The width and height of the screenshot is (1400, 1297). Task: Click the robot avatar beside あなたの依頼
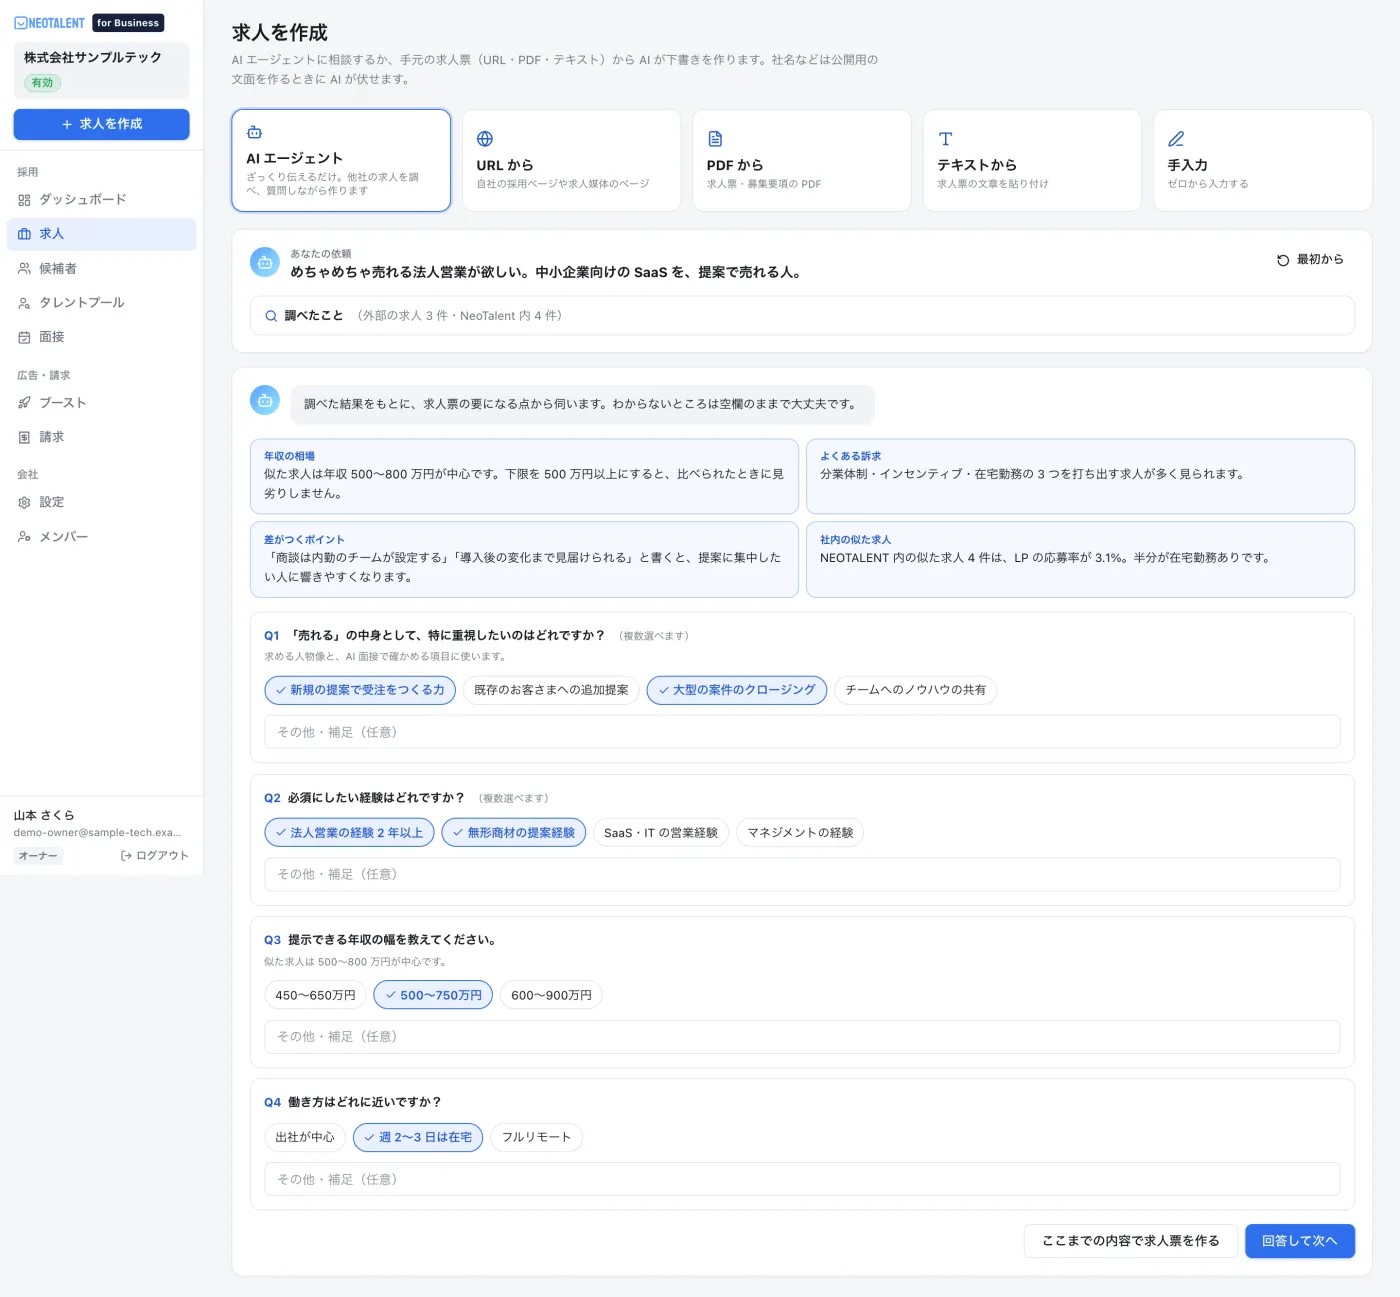[265, 263]
